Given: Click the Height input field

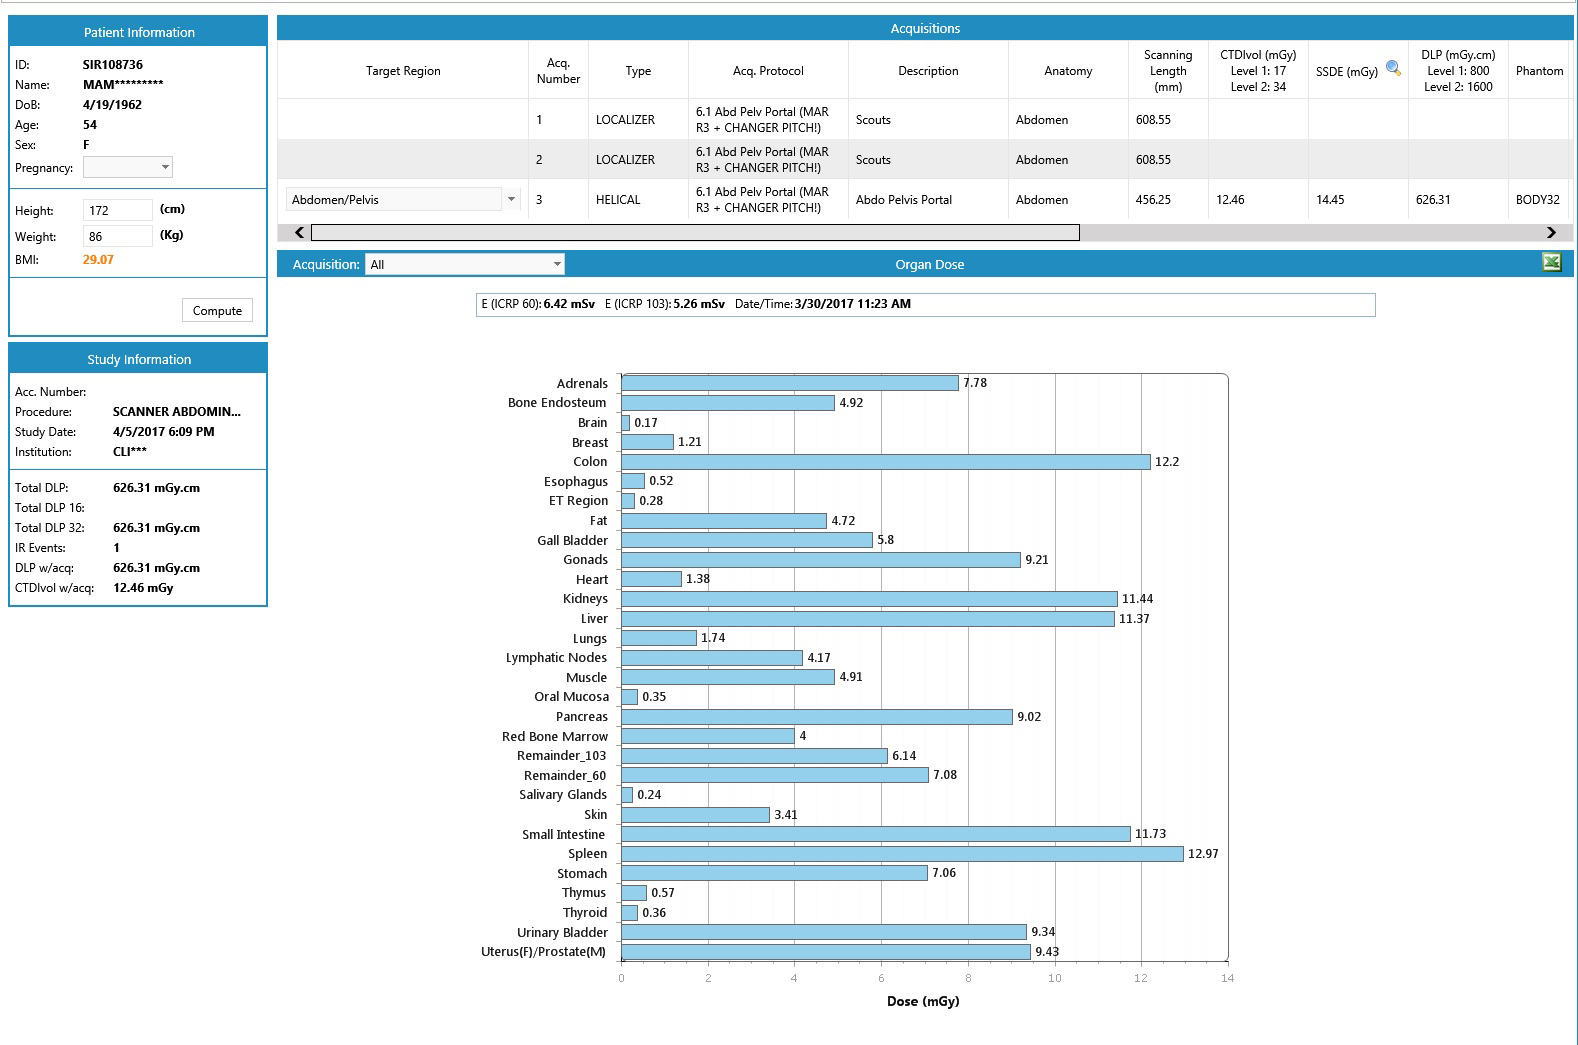Looking at the screenshot, I should 117,210.
